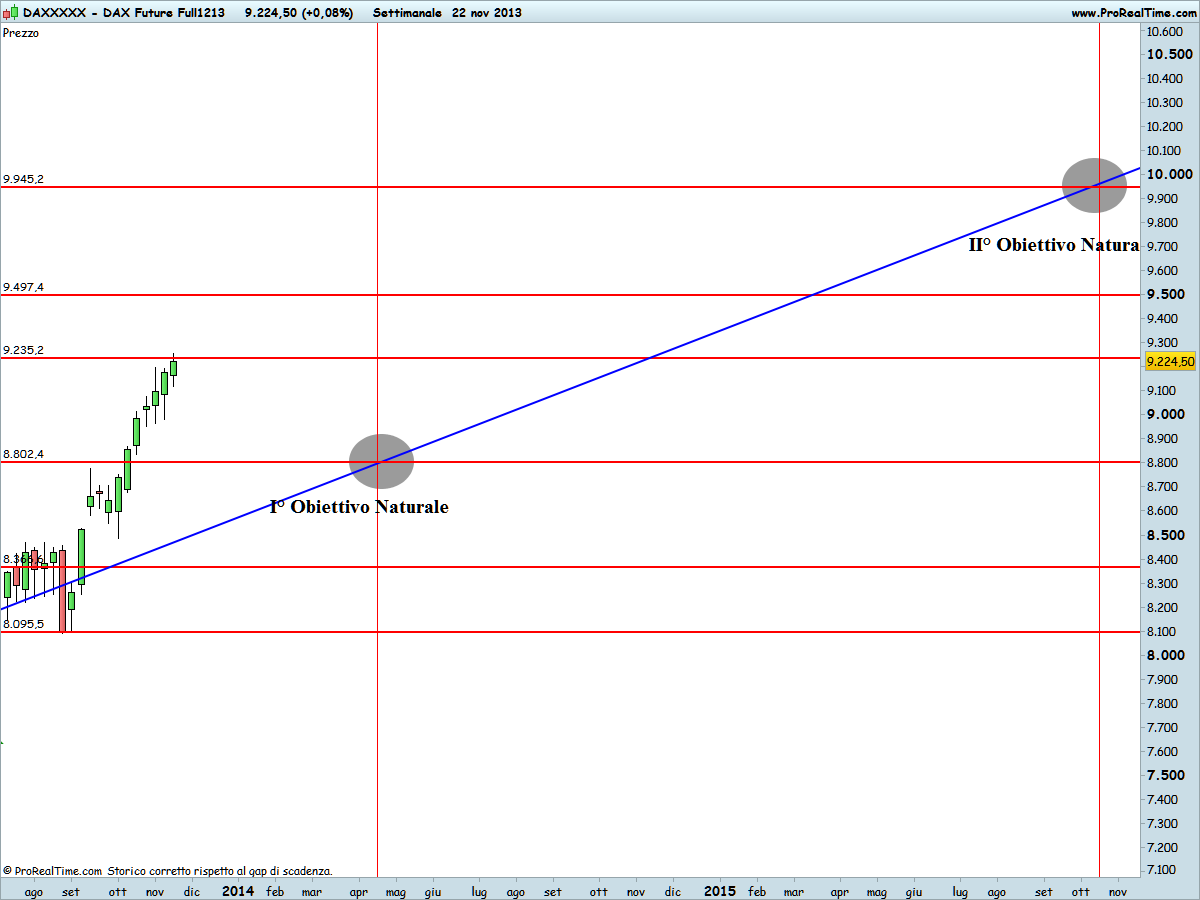Click the II° Obiettivo Natura annotation
This screenshot has width=1200, height=900.
[x=1054, y=244]
